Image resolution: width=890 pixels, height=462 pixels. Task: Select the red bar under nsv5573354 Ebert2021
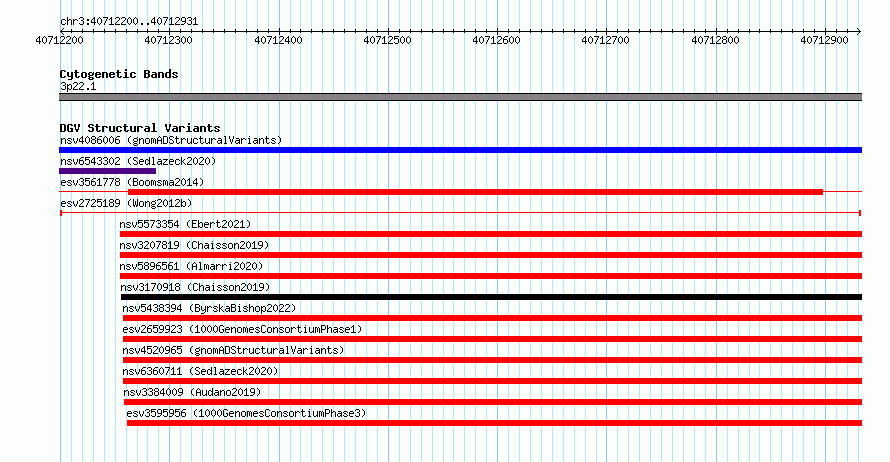pyautogui.click(x=491, y=234)
